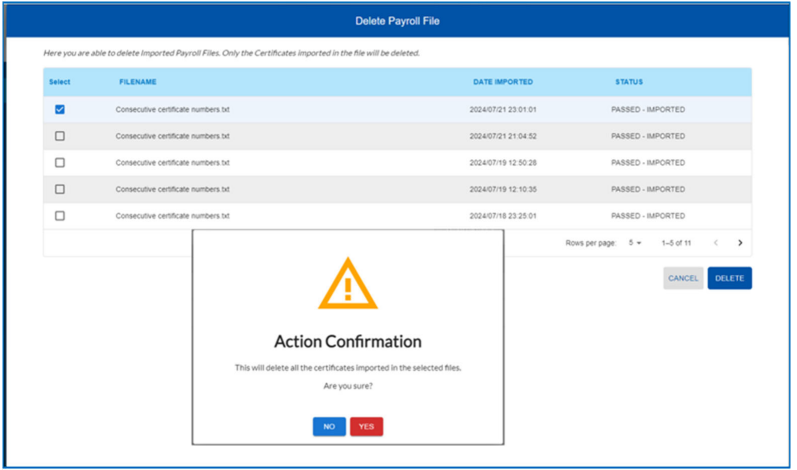Click the status of the 2024/07/18 file row

pos(647,215)
